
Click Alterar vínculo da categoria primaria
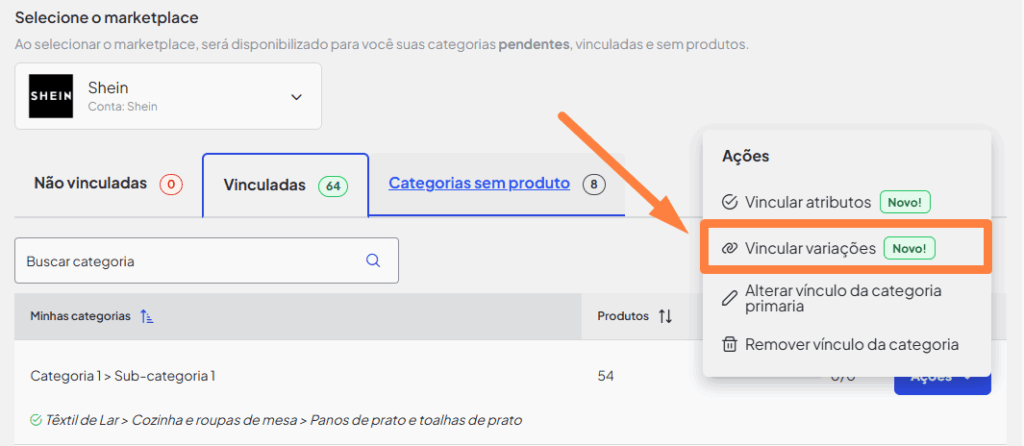tap(843, 298)
